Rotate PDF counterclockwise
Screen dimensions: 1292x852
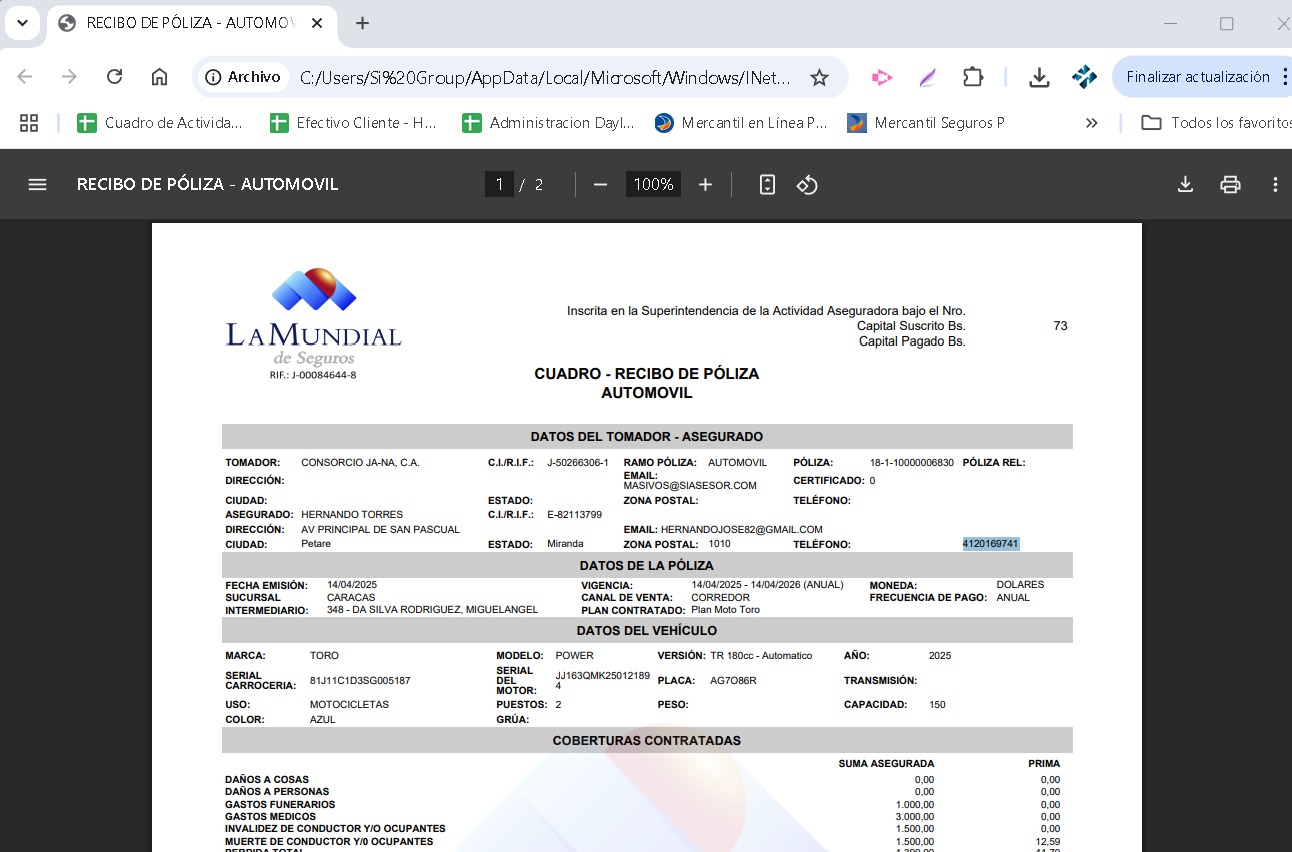807,184
